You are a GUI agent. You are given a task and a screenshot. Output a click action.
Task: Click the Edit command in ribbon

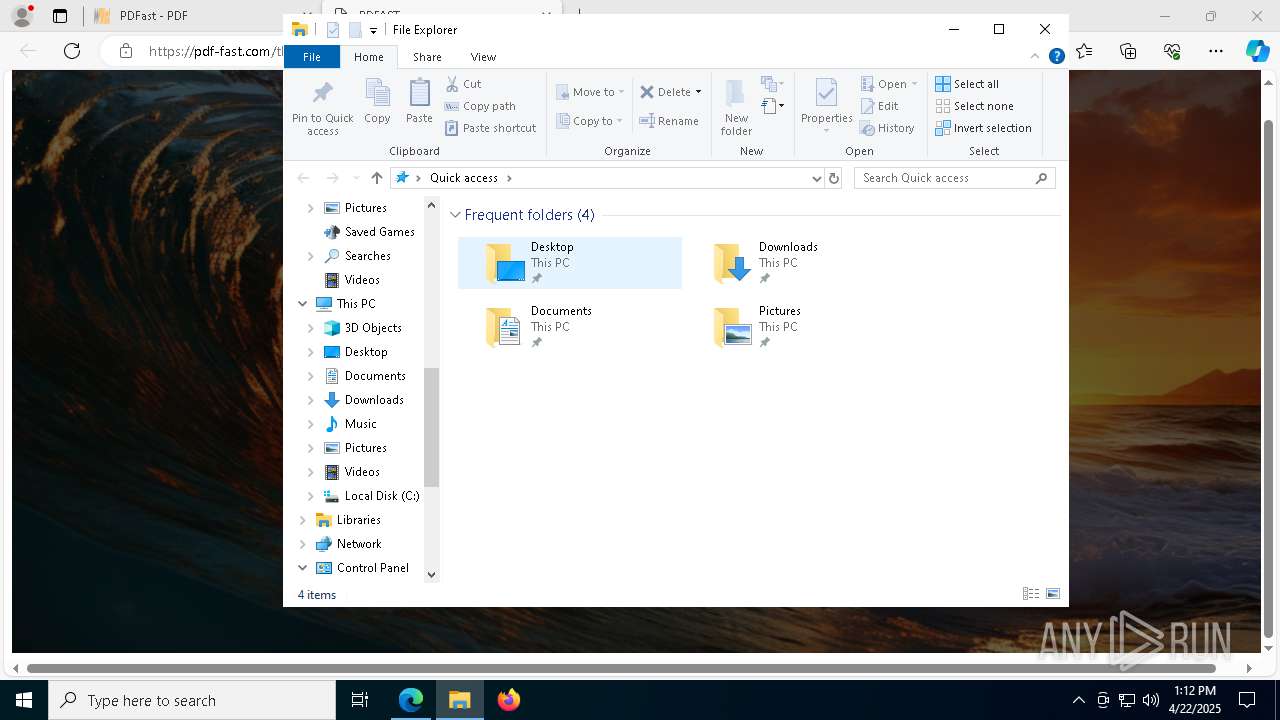(x=879, y=106)
